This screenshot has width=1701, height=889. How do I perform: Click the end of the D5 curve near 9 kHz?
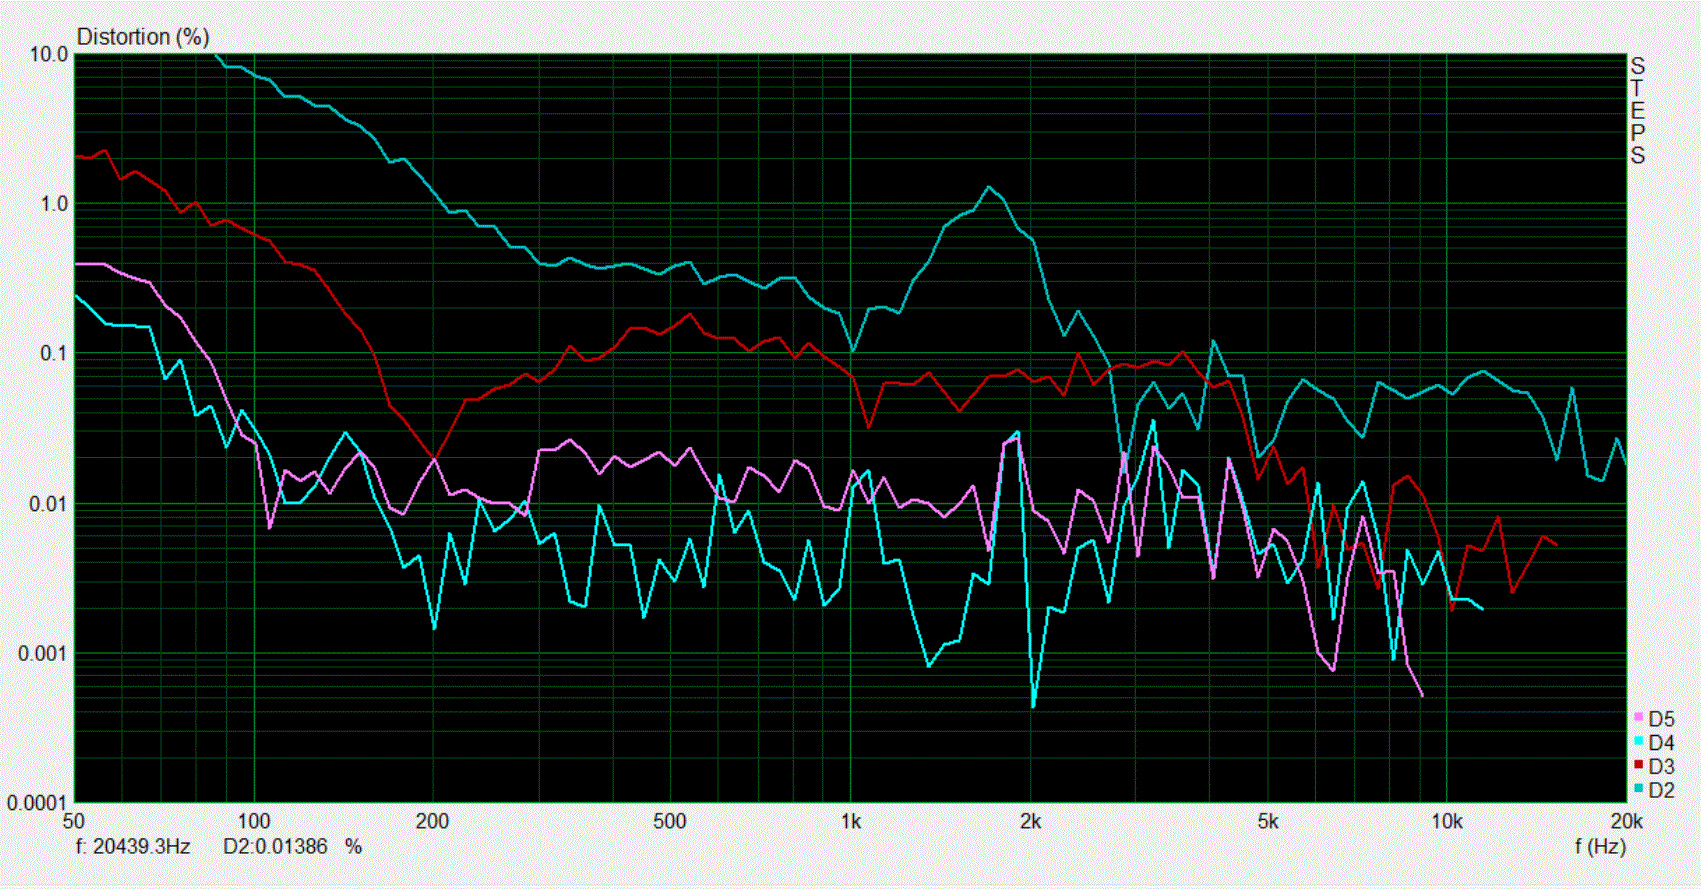pyautogui.click(x=1422, y=695)
